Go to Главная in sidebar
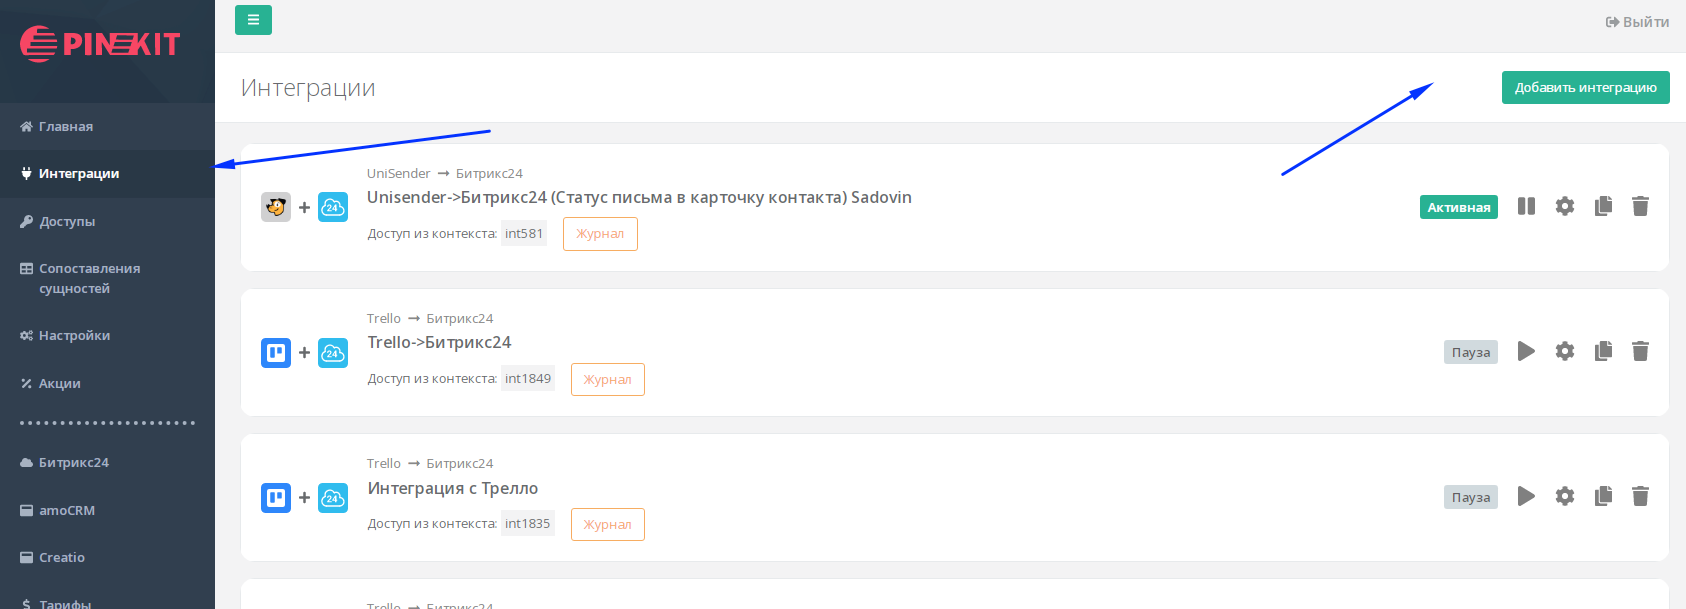The width and height of the screenshot is (1686, 609). coord(66,127)
